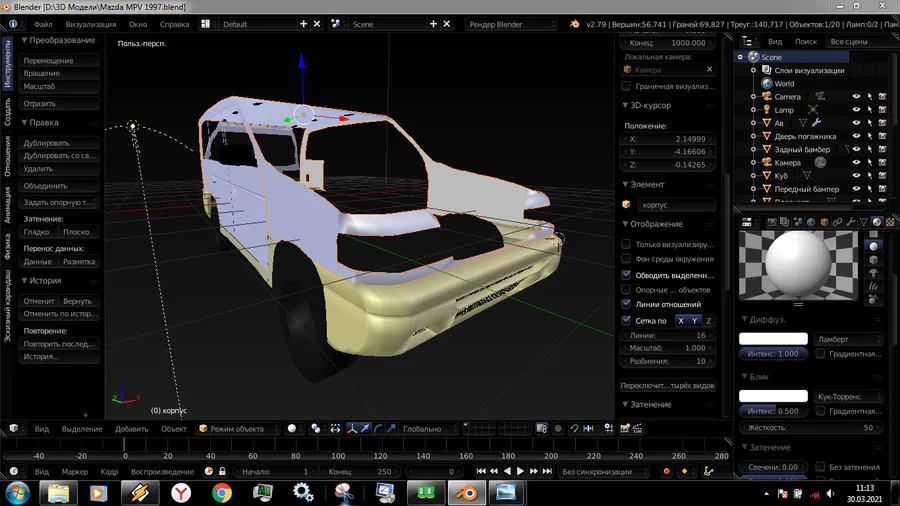Open the Texture properties tab icon
Image resolution: width=900 pixels, height=506 pixels.
pos(890,222)
